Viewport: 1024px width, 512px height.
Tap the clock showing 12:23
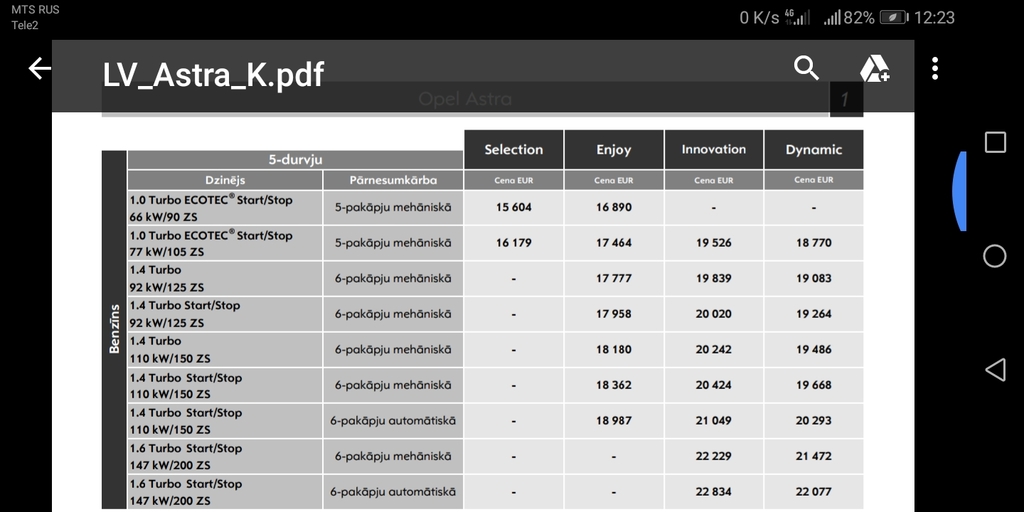[x=934, y=18]
